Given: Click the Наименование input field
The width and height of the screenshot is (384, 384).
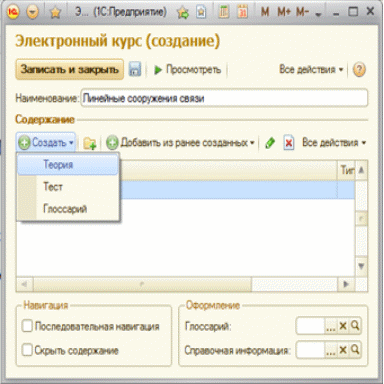Looking at the screenshot, I should (x=224, y=98).
